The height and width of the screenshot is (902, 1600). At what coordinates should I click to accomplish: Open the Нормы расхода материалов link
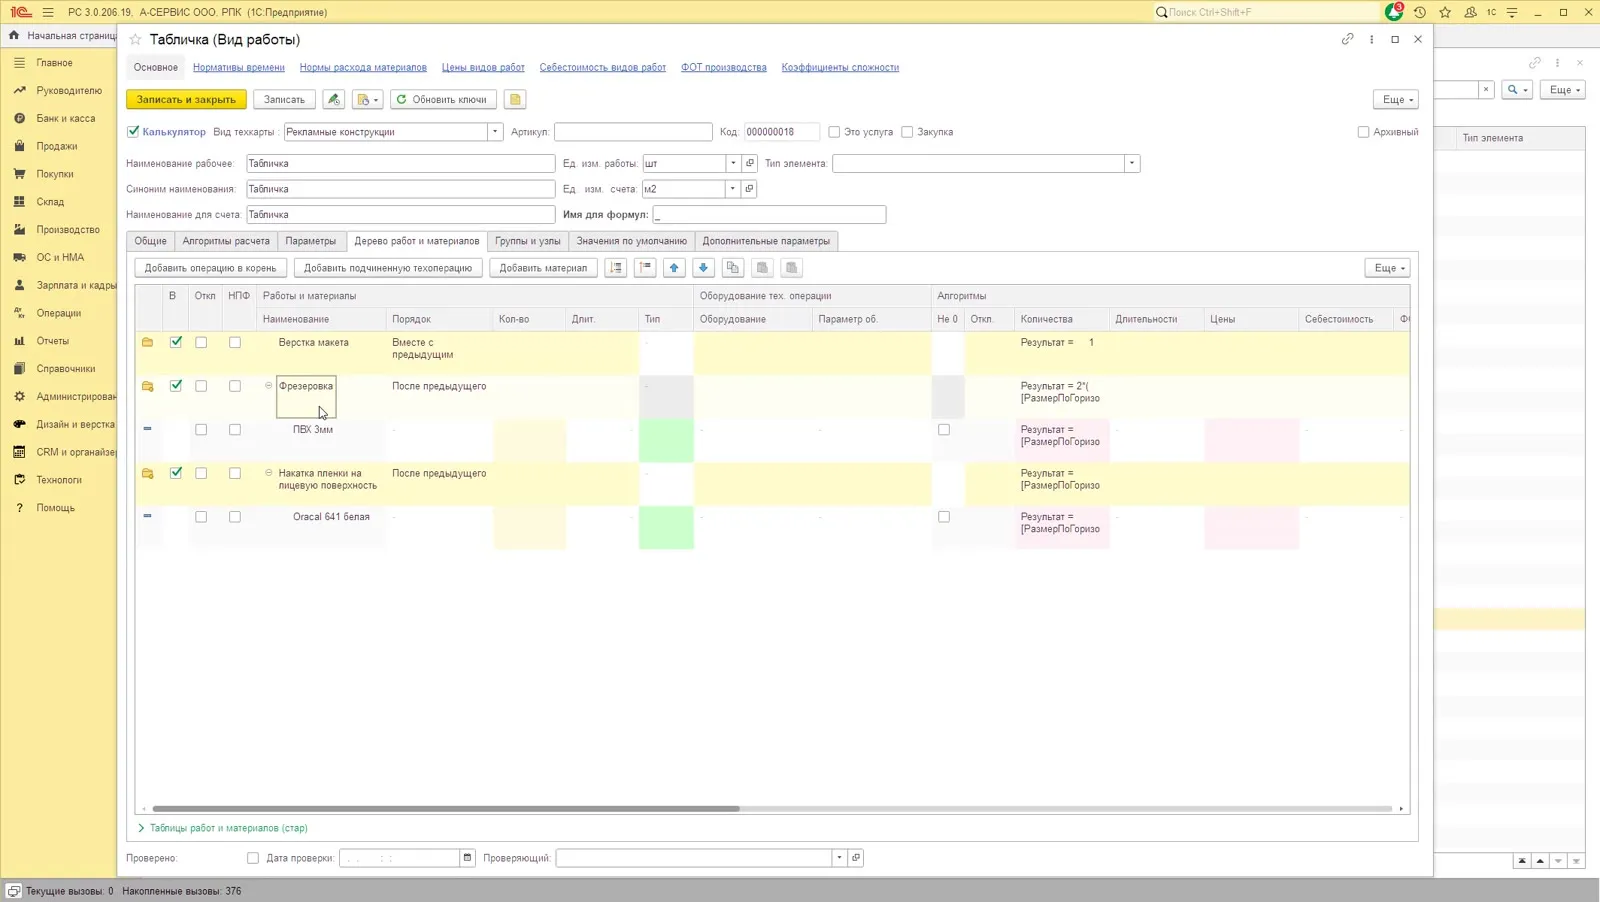[x=363, y=67]
